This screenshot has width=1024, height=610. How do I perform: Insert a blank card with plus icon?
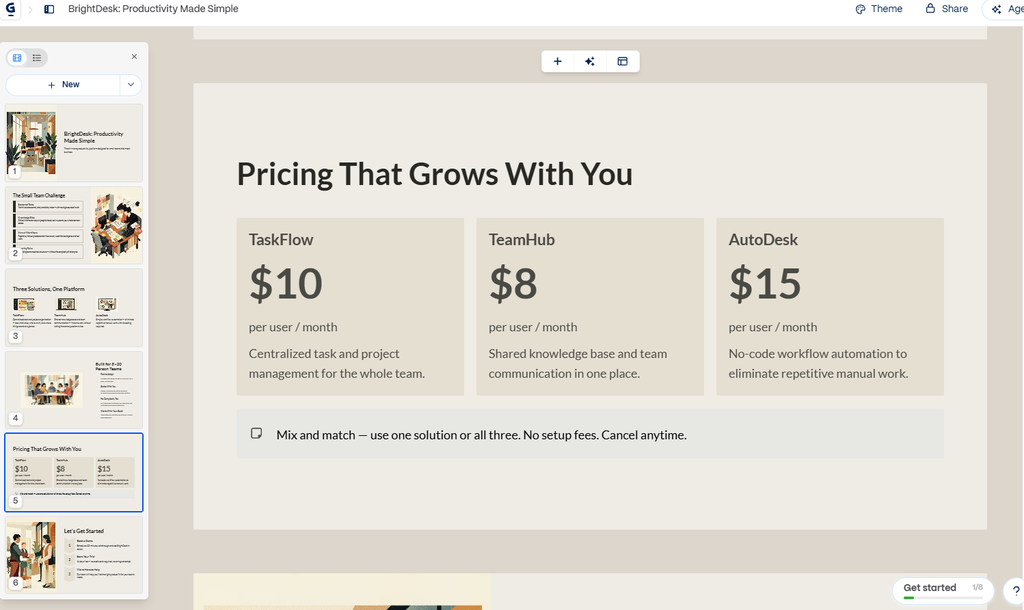(x=557, y=61)
